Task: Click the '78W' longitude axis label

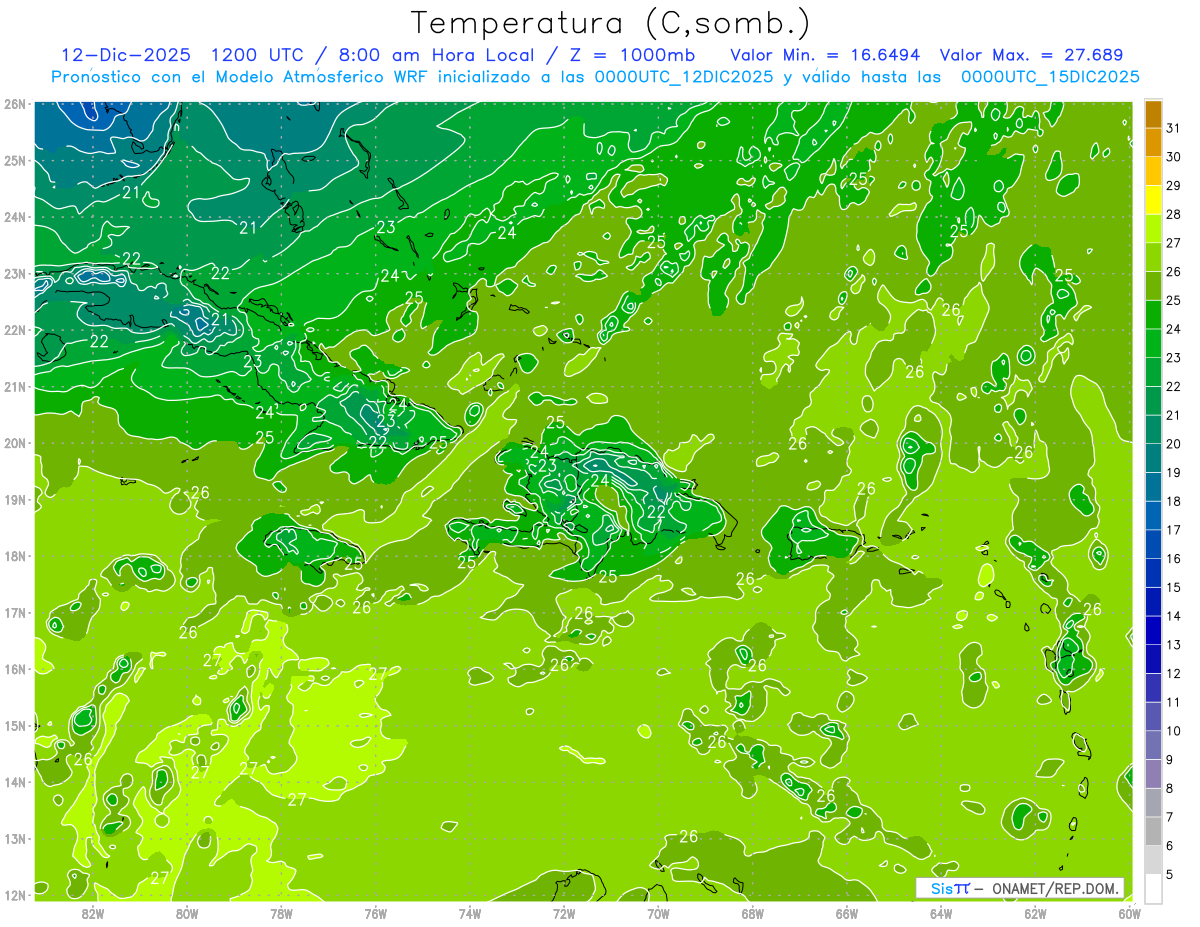Action: pos(281,913)
